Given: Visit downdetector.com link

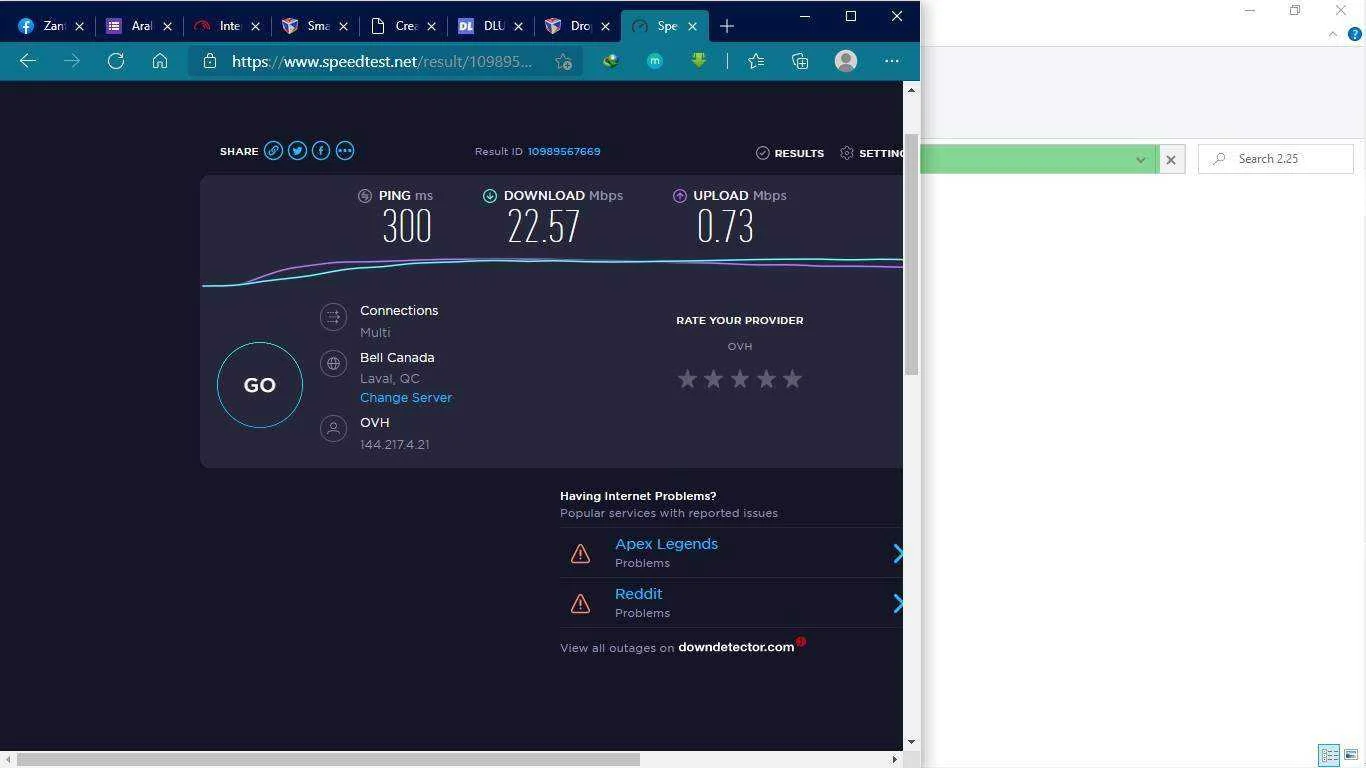Looking at the screenshot, I should click(x=736, y=647).
